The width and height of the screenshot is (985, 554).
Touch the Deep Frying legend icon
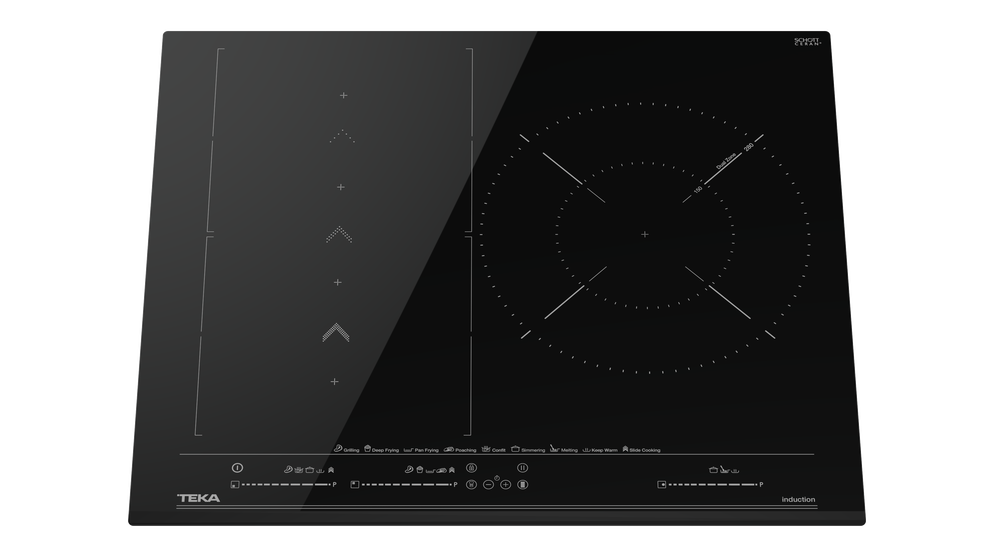(367, 450)
